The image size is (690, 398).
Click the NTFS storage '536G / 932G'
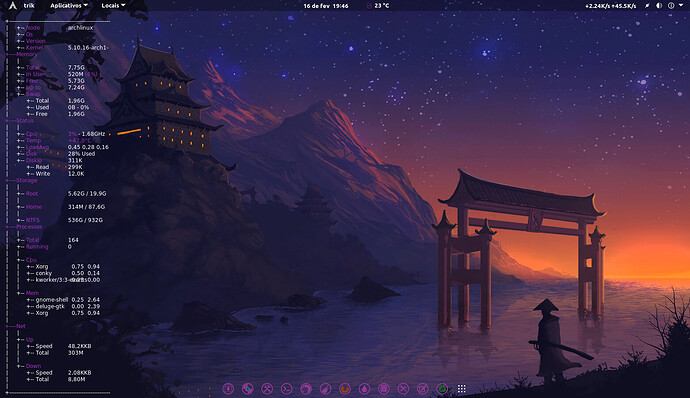pos(85,220)
